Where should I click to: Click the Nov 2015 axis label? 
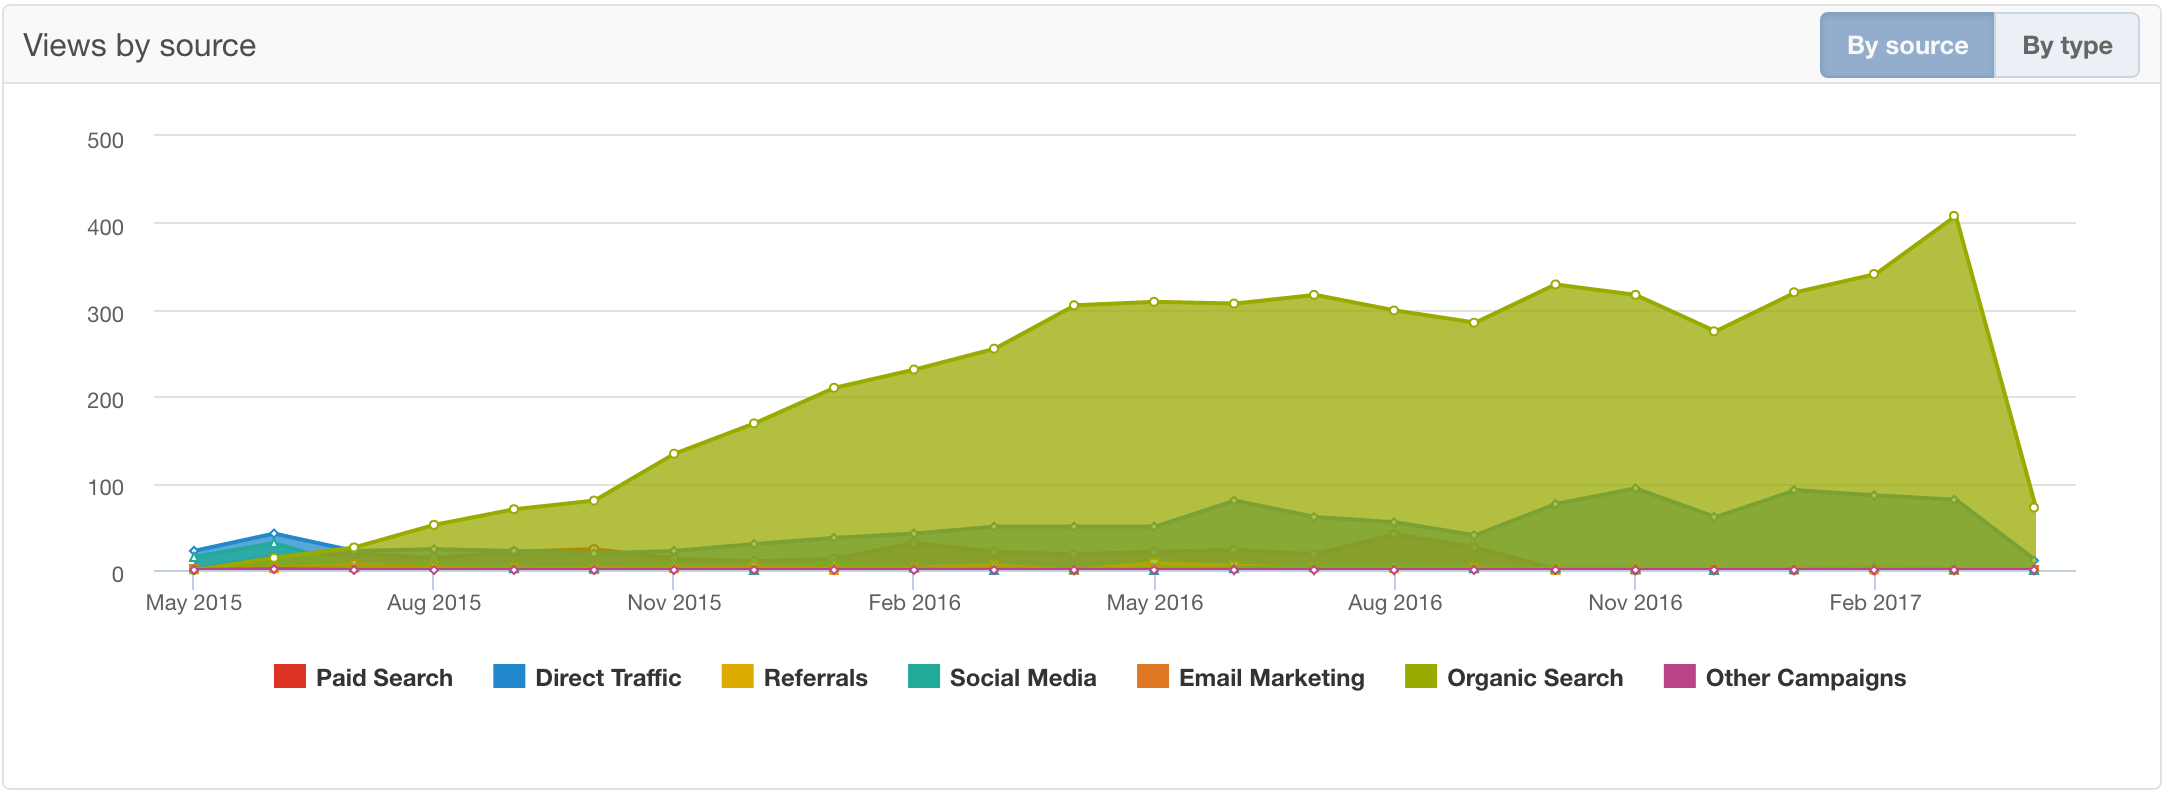(x=674, y=603)
